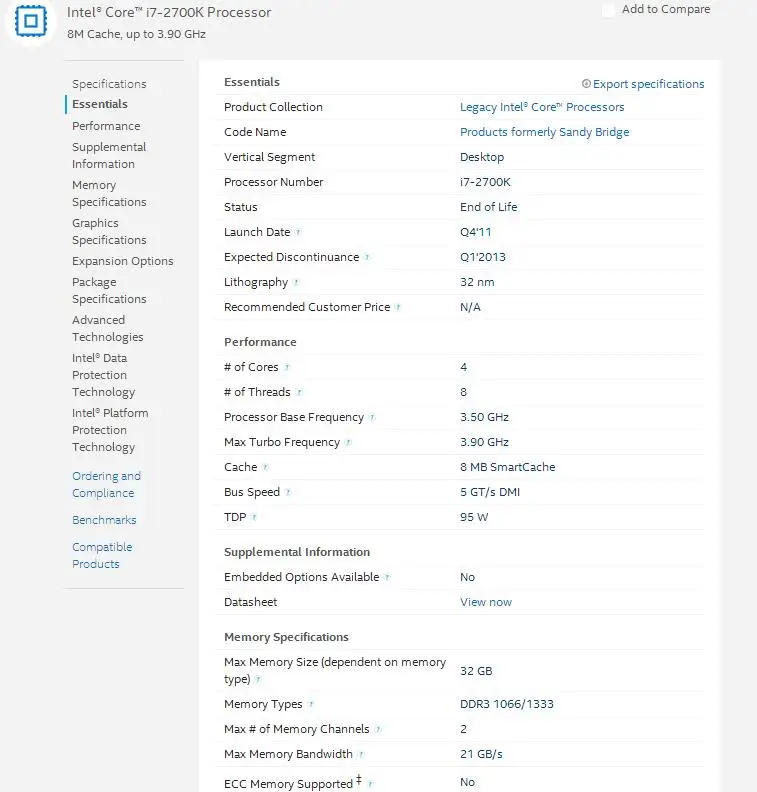Jump to the Performance sidebar section
This screenshot has width=757, height=792.
[106, 126]
